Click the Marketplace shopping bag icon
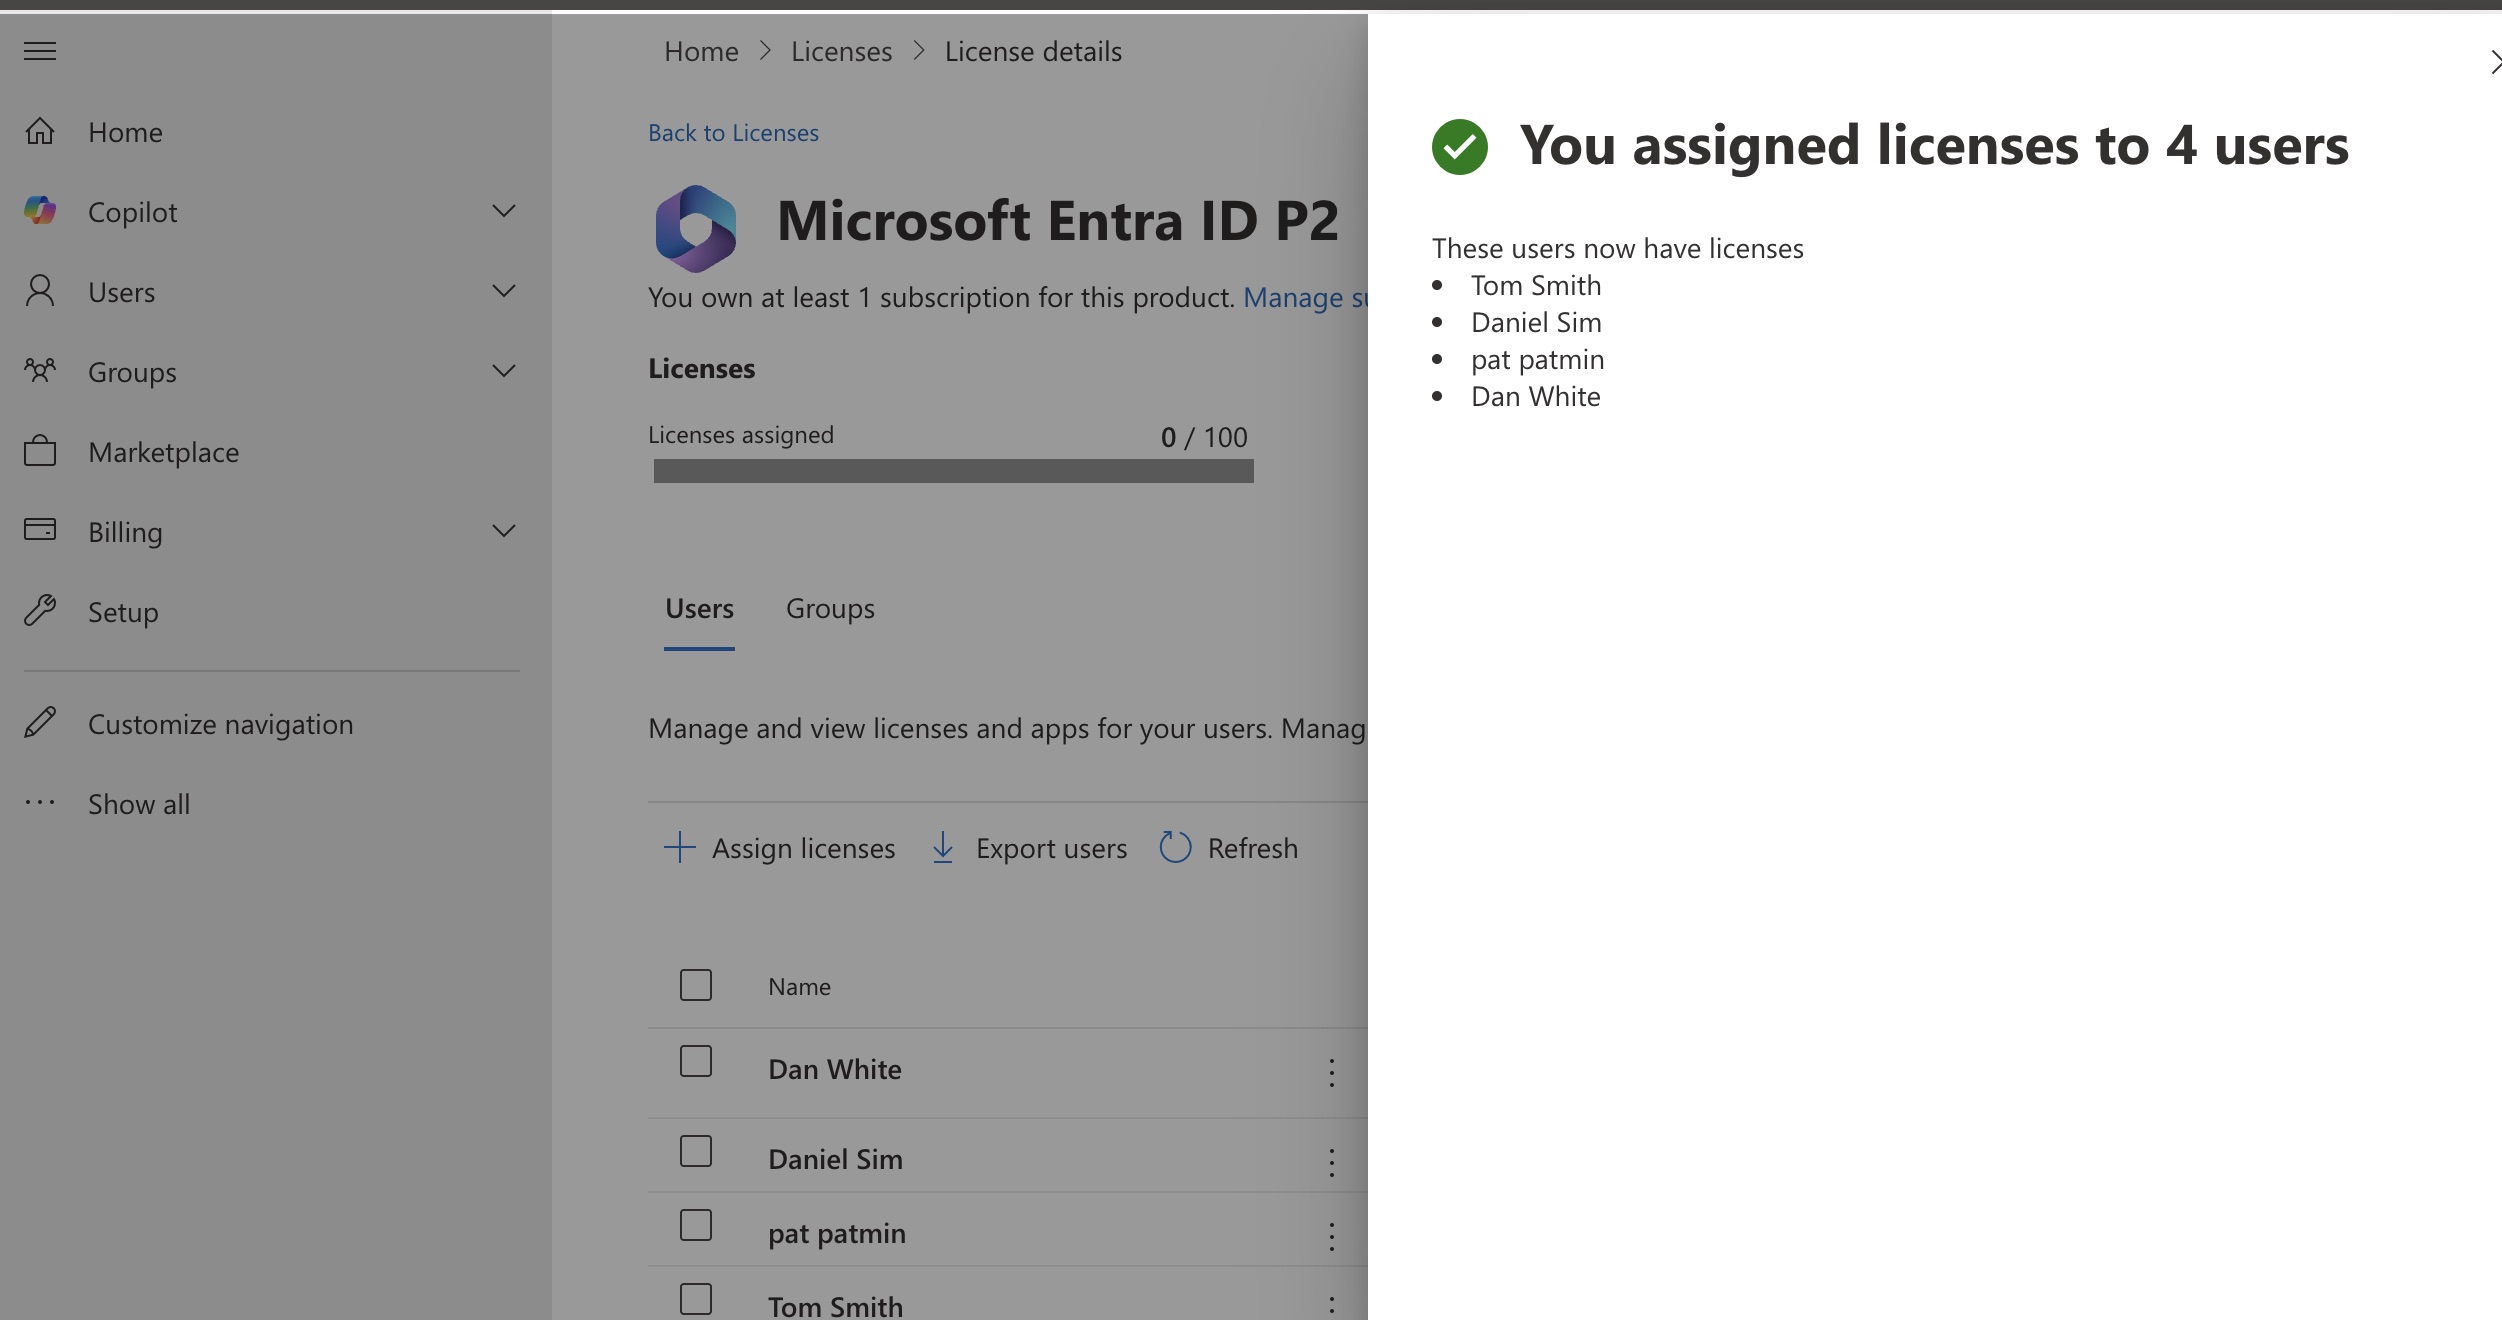The height and width of the screenshot is (1320, 2502). (40, 451)
